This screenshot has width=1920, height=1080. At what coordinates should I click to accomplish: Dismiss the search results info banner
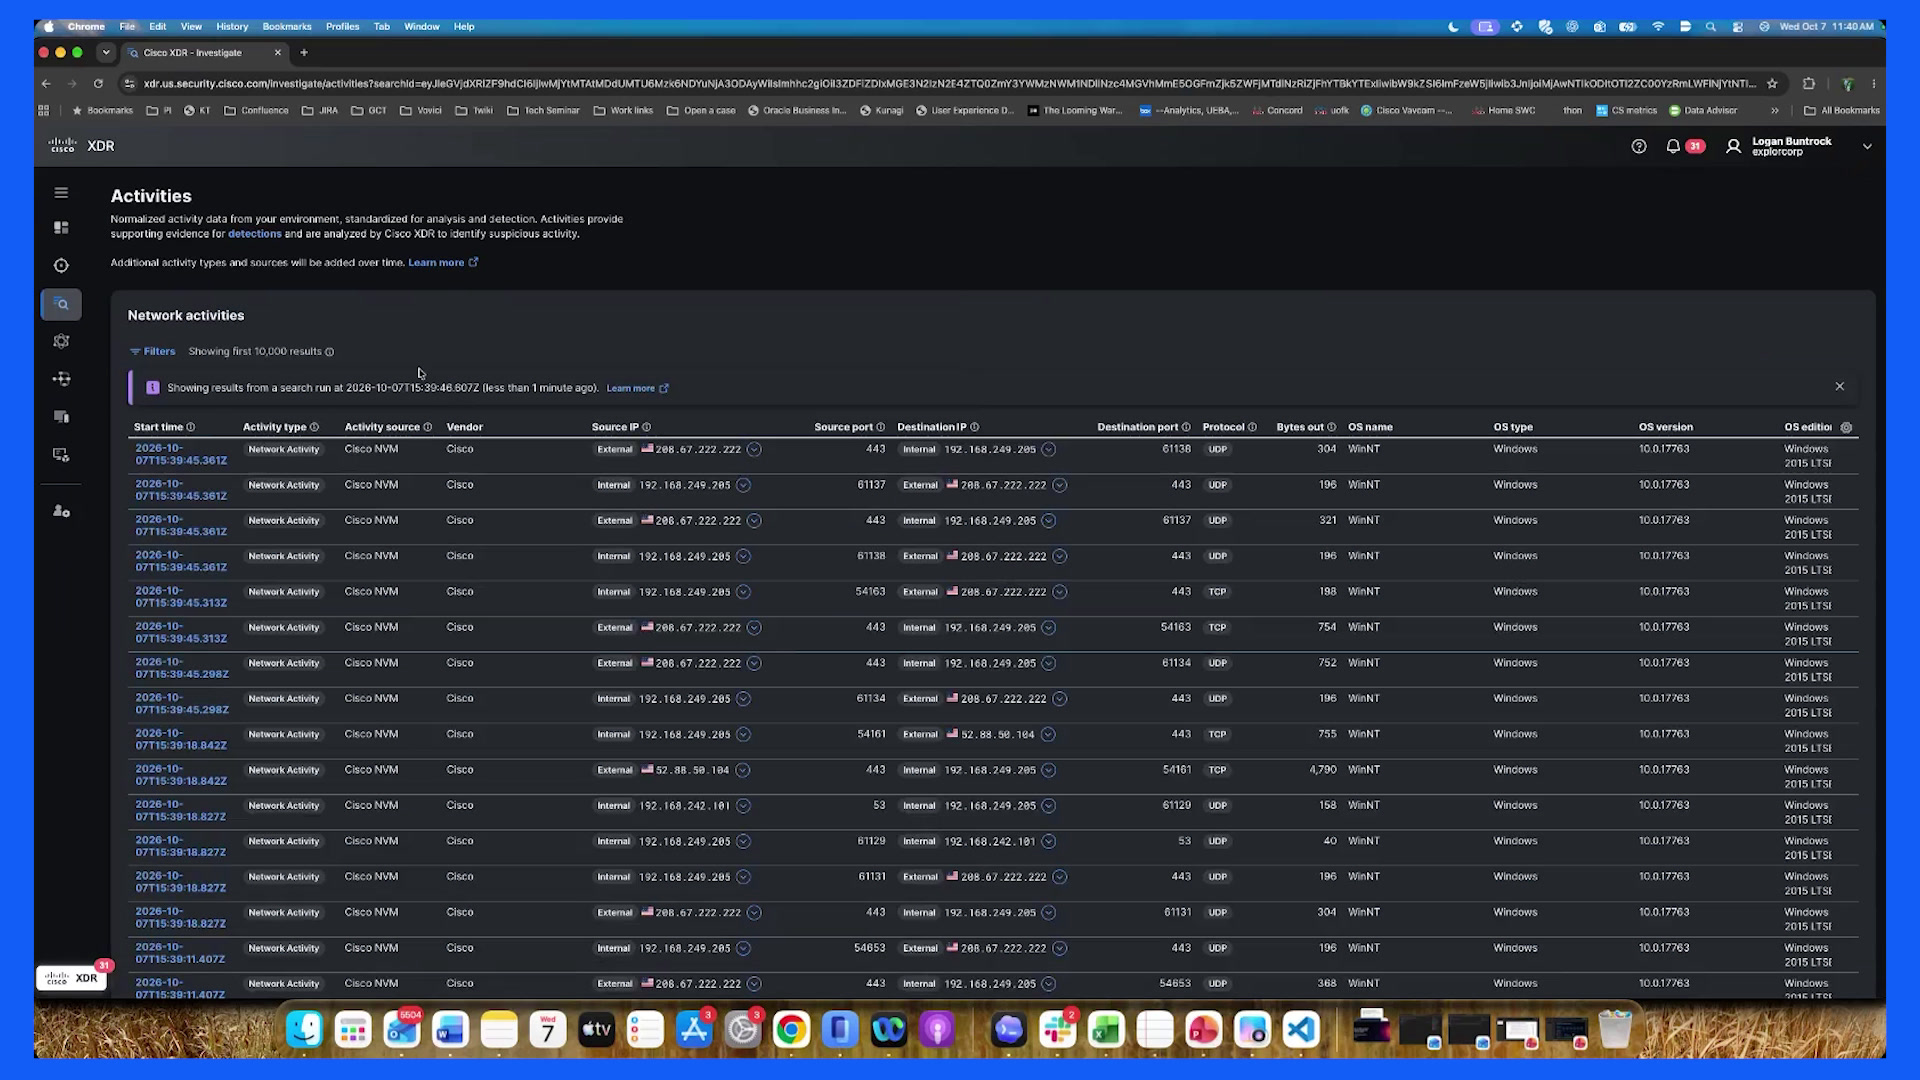click(1839, 386)
